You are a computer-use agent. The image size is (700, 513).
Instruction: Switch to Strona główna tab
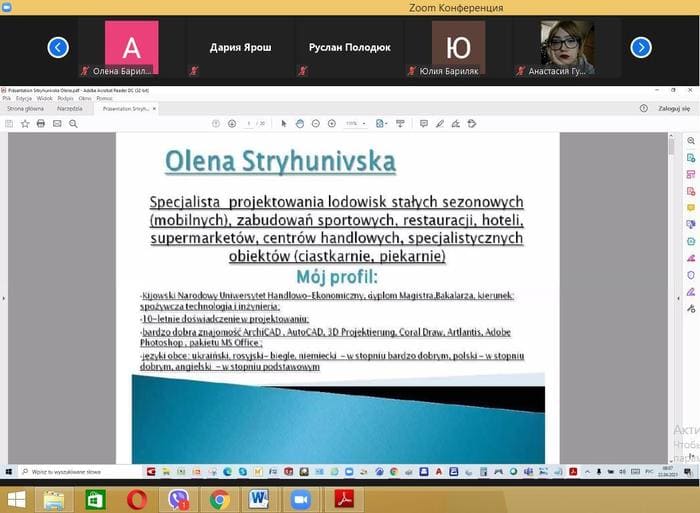[25, 108]
